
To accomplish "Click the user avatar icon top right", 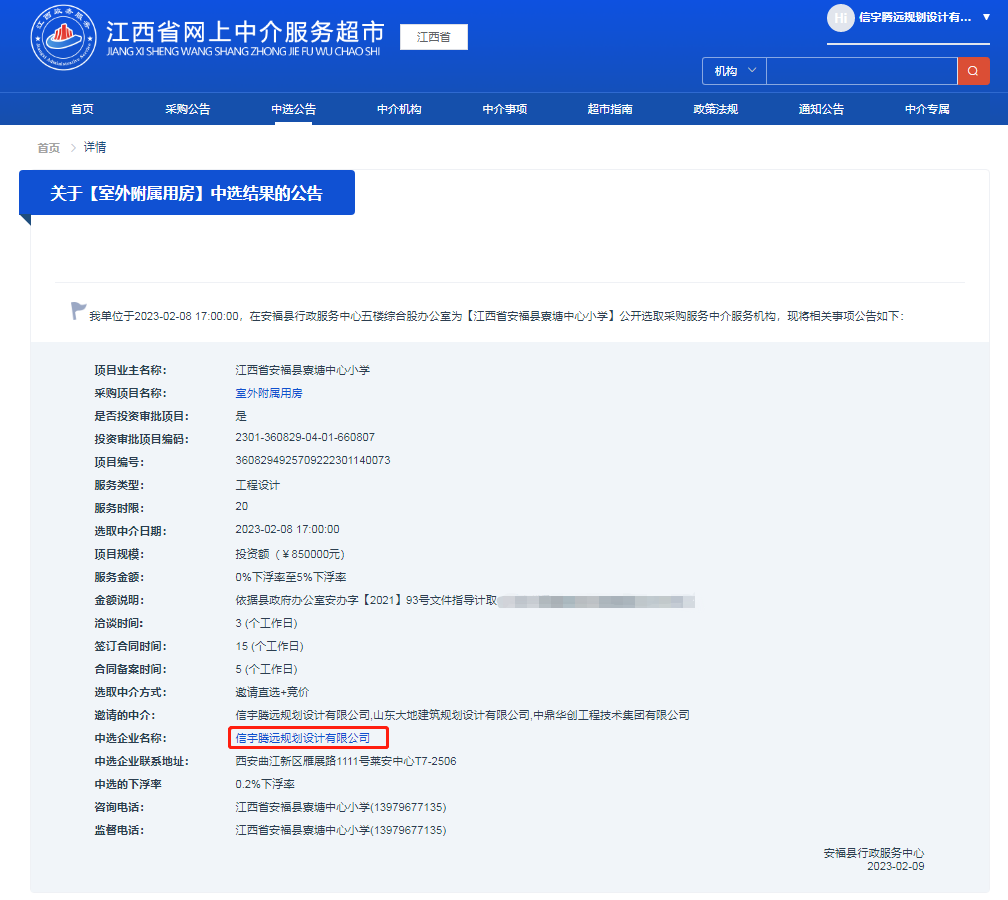I will pos(840,20).
